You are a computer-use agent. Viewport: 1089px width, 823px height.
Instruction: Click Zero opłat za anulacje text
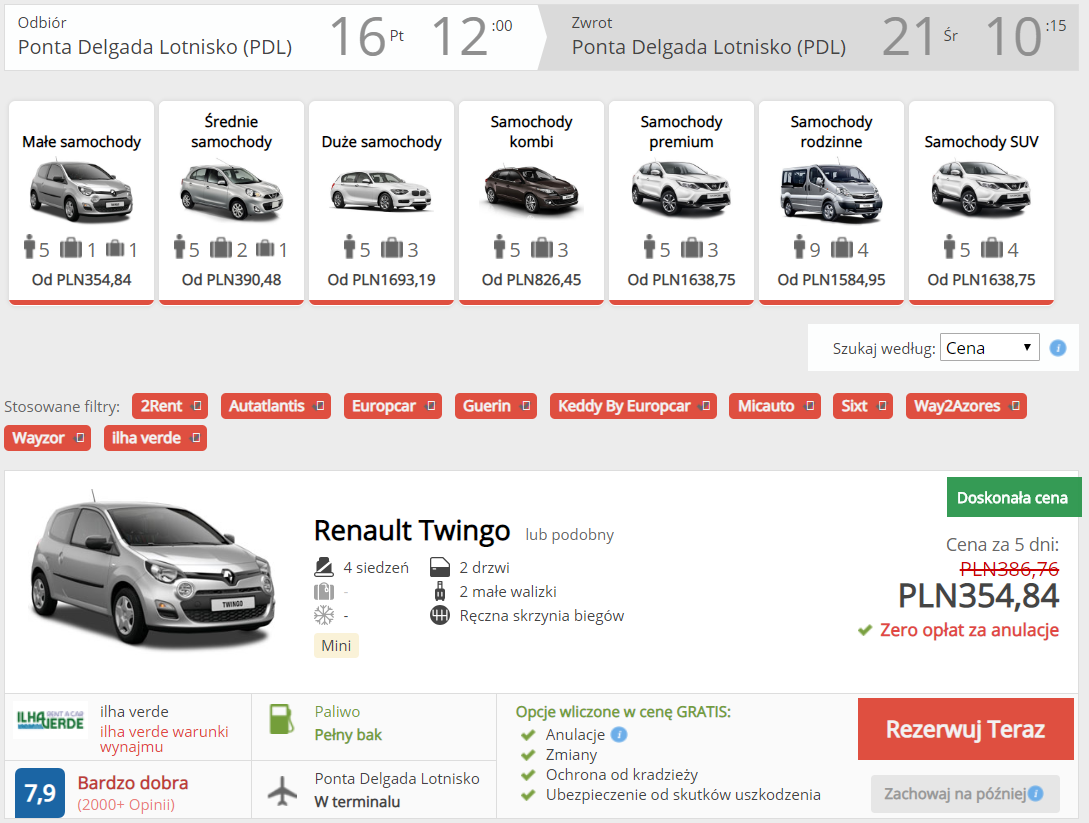tap(969, 630)
